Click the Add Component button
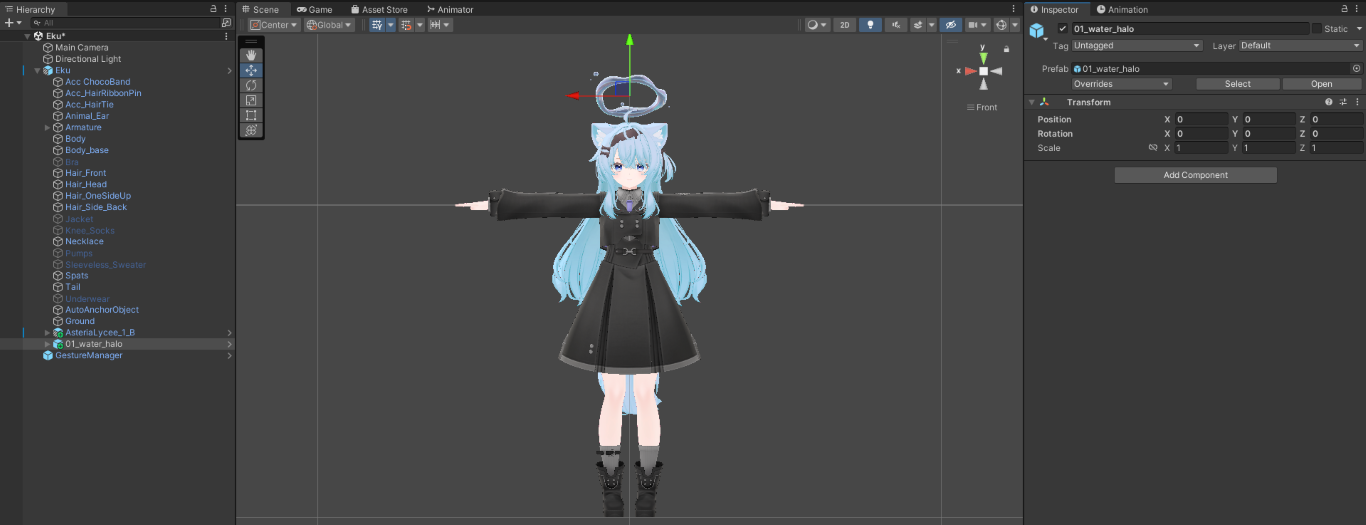This screenshot has height=525, width=1366. [x=1195, y=175]
